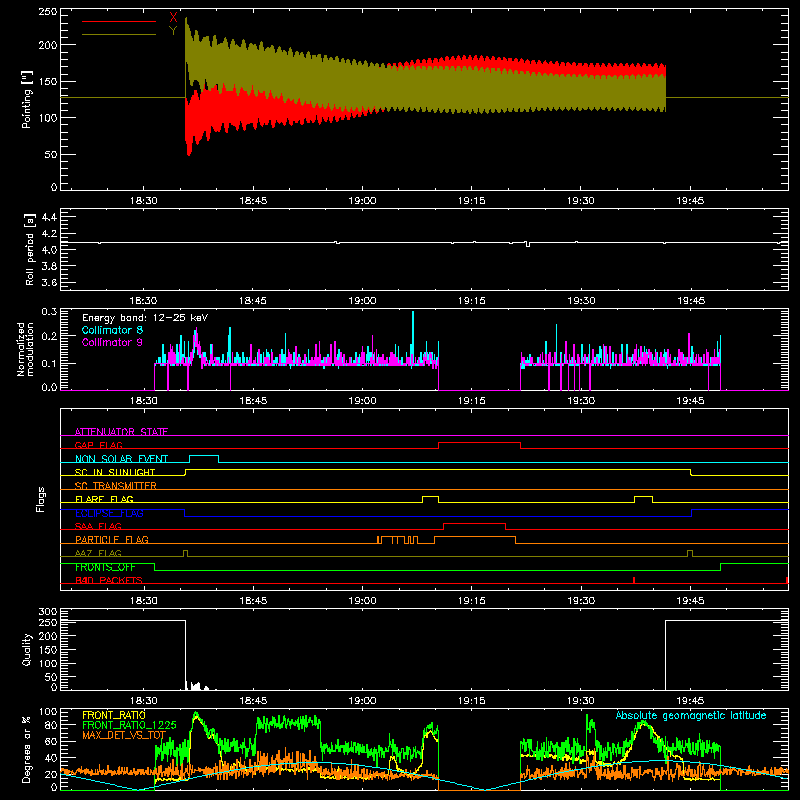
Task: Click the dim olive flag label below PARTICLE_FLAG
Action: click(x=98, y=553)
